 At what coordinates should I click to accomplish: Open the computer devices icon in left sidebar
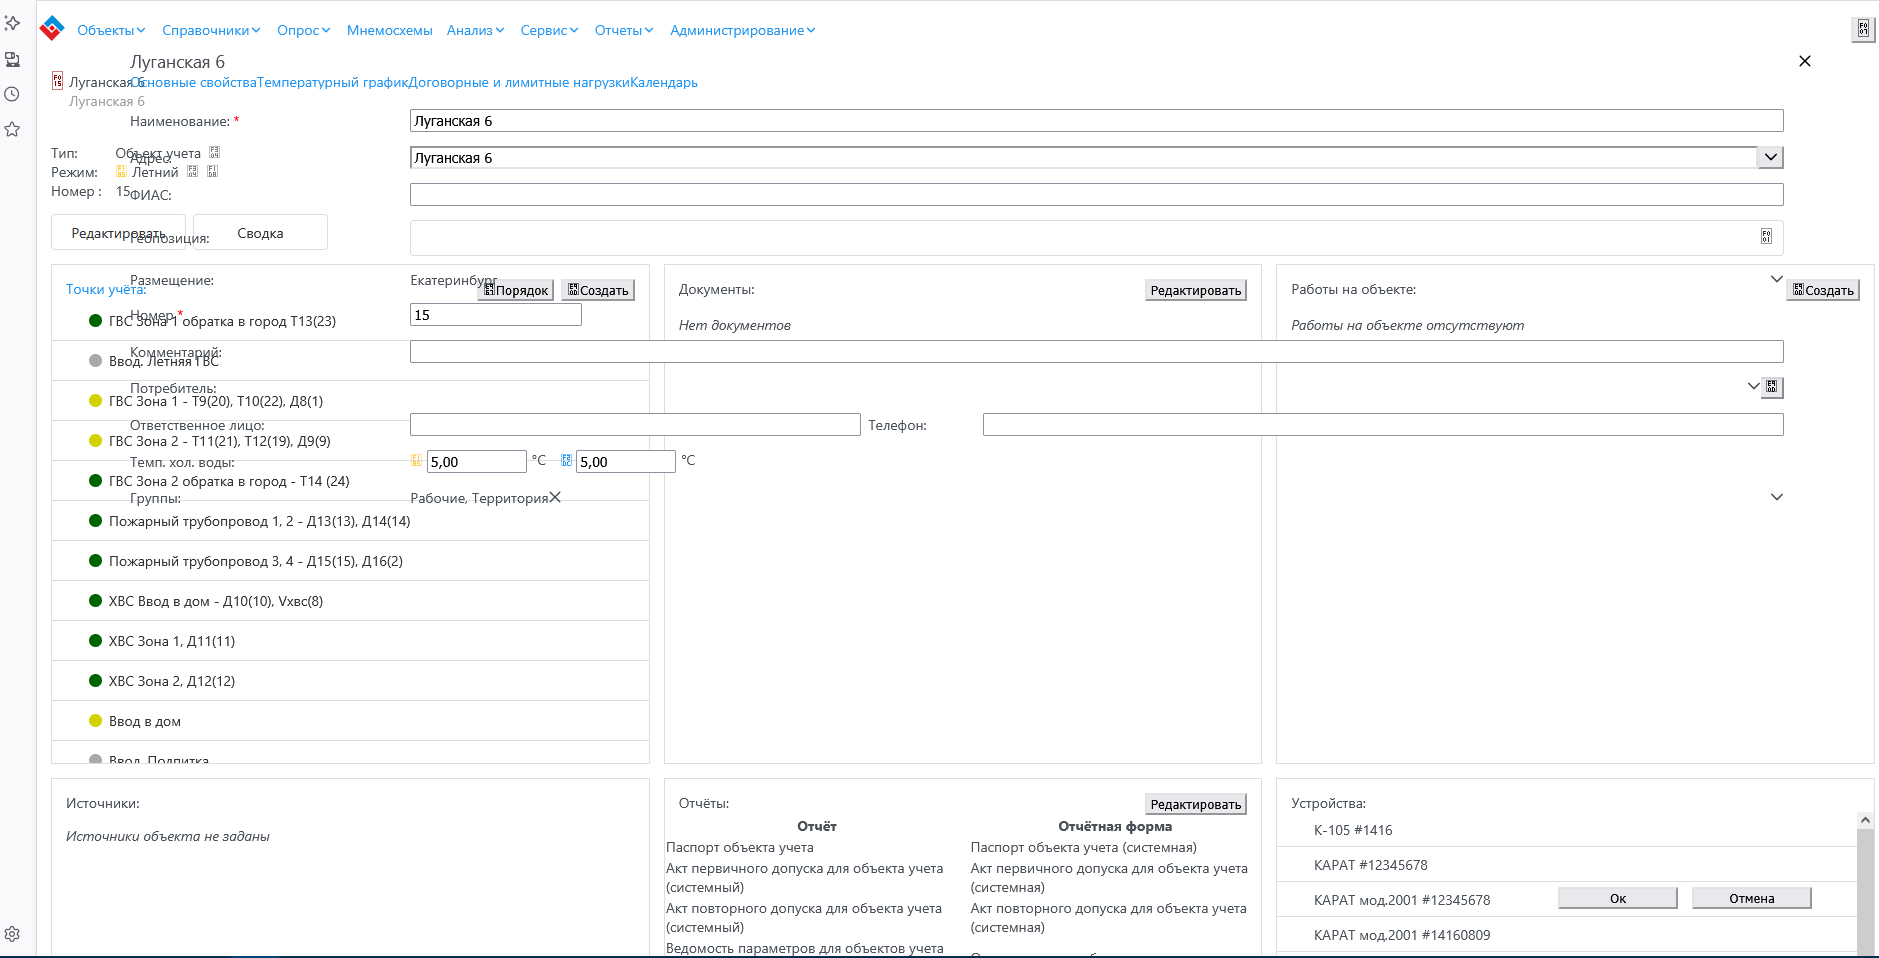click(12, 59)
